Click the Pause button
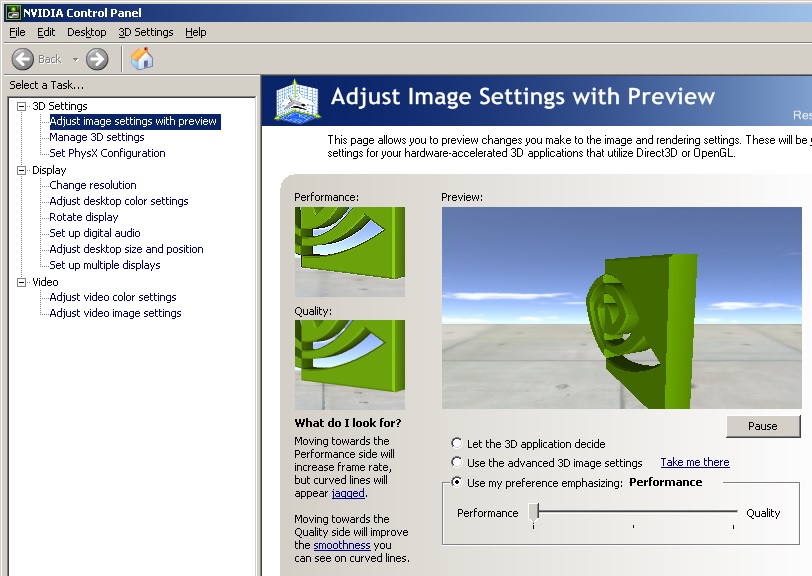Image resolution: width=812 pixels, height=576 pixels. 763,426
